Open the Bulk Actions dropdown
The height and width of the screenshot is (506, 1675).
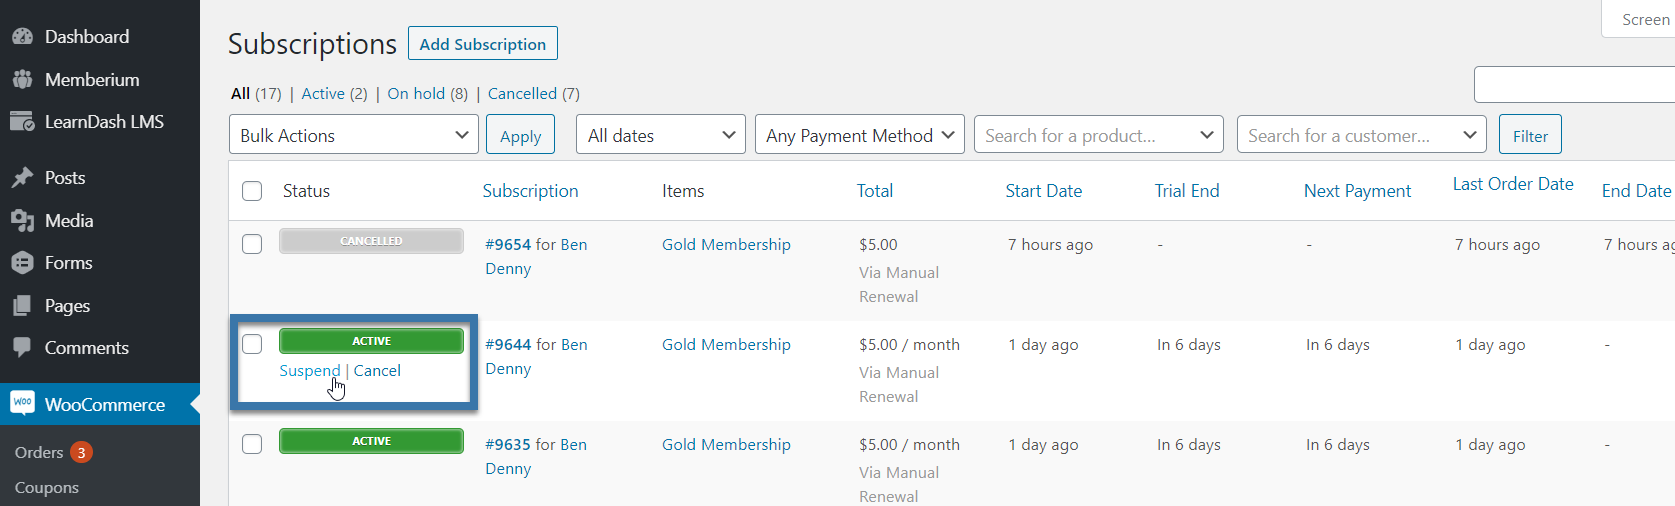click(x=354, y=135)
